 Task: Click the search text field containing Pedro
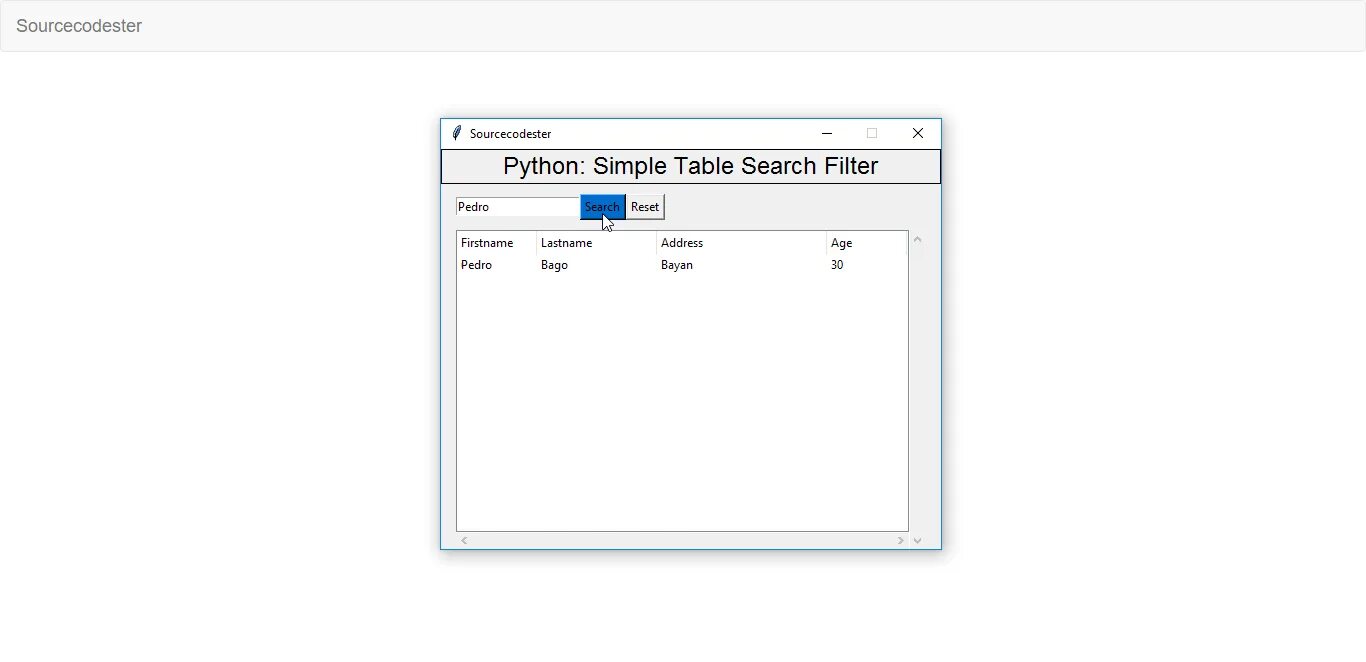pyautogui.click(x=517, y=207)
